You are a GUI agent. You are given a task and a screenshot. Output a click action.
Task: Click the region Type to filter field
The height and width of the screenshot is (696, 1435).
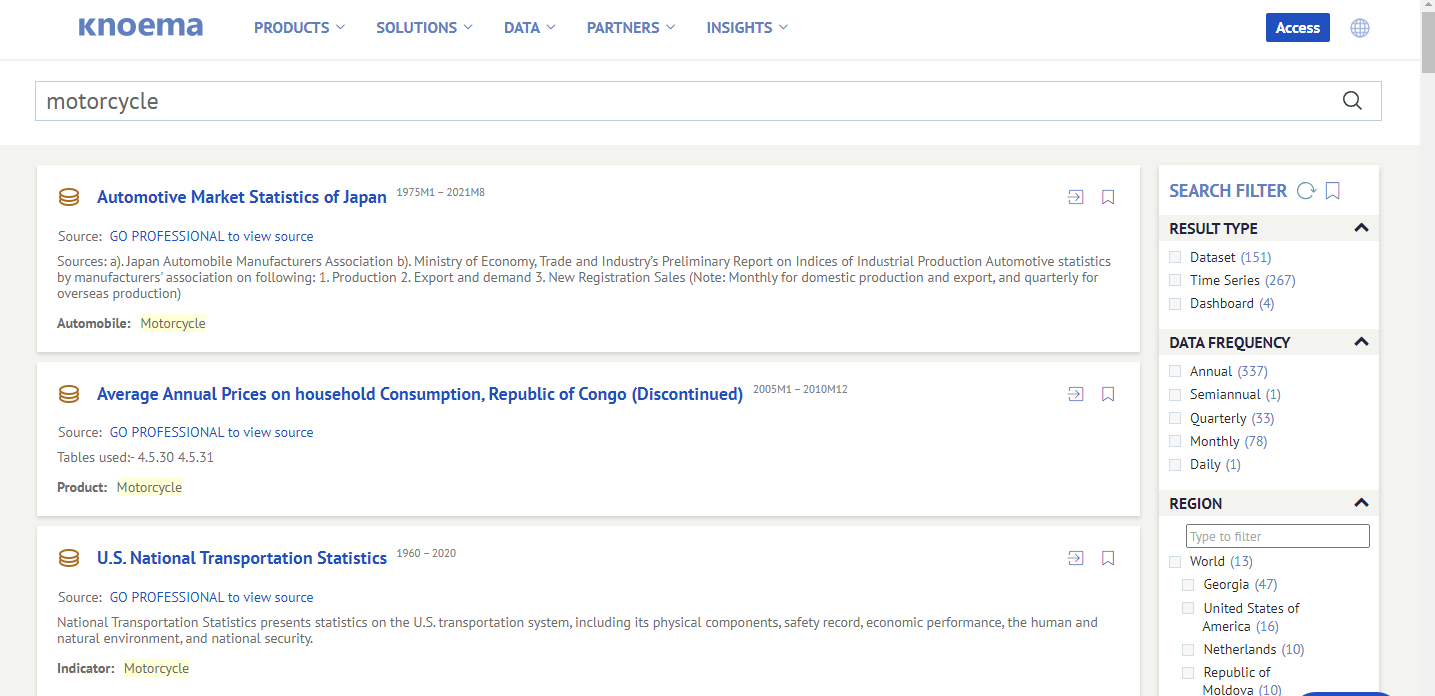[x=1277, y=536]
